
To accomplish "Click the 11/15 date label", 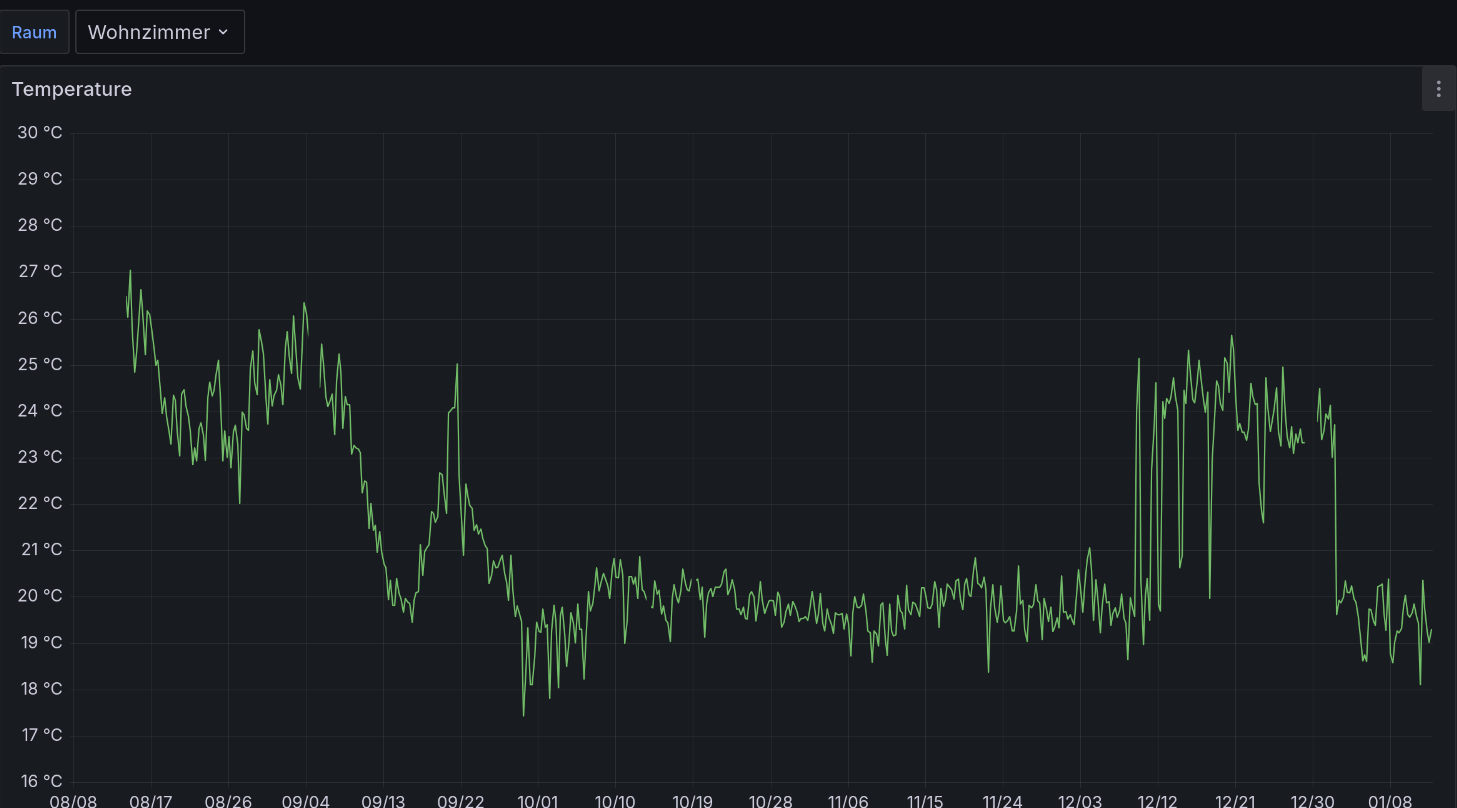I will [925, 801].
